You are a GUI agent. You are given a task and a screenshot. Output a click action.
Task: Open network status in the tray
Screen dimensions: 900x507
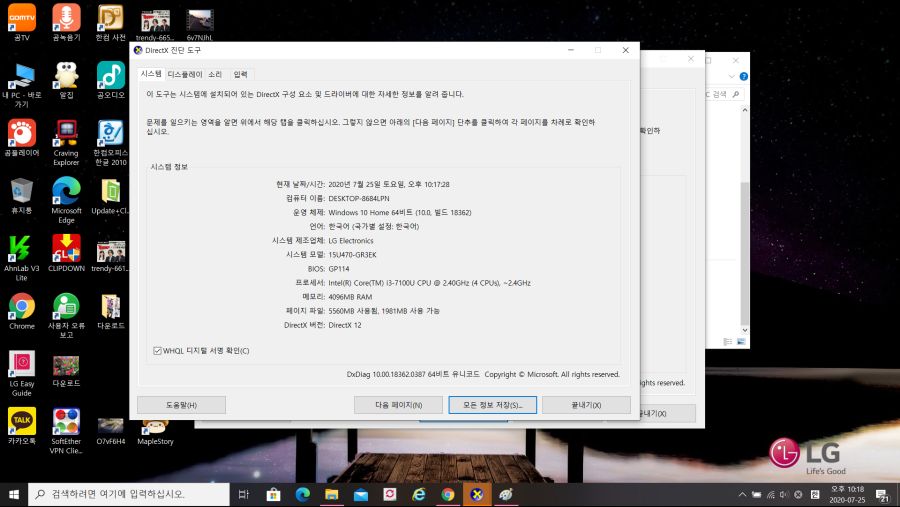(771, 494)
